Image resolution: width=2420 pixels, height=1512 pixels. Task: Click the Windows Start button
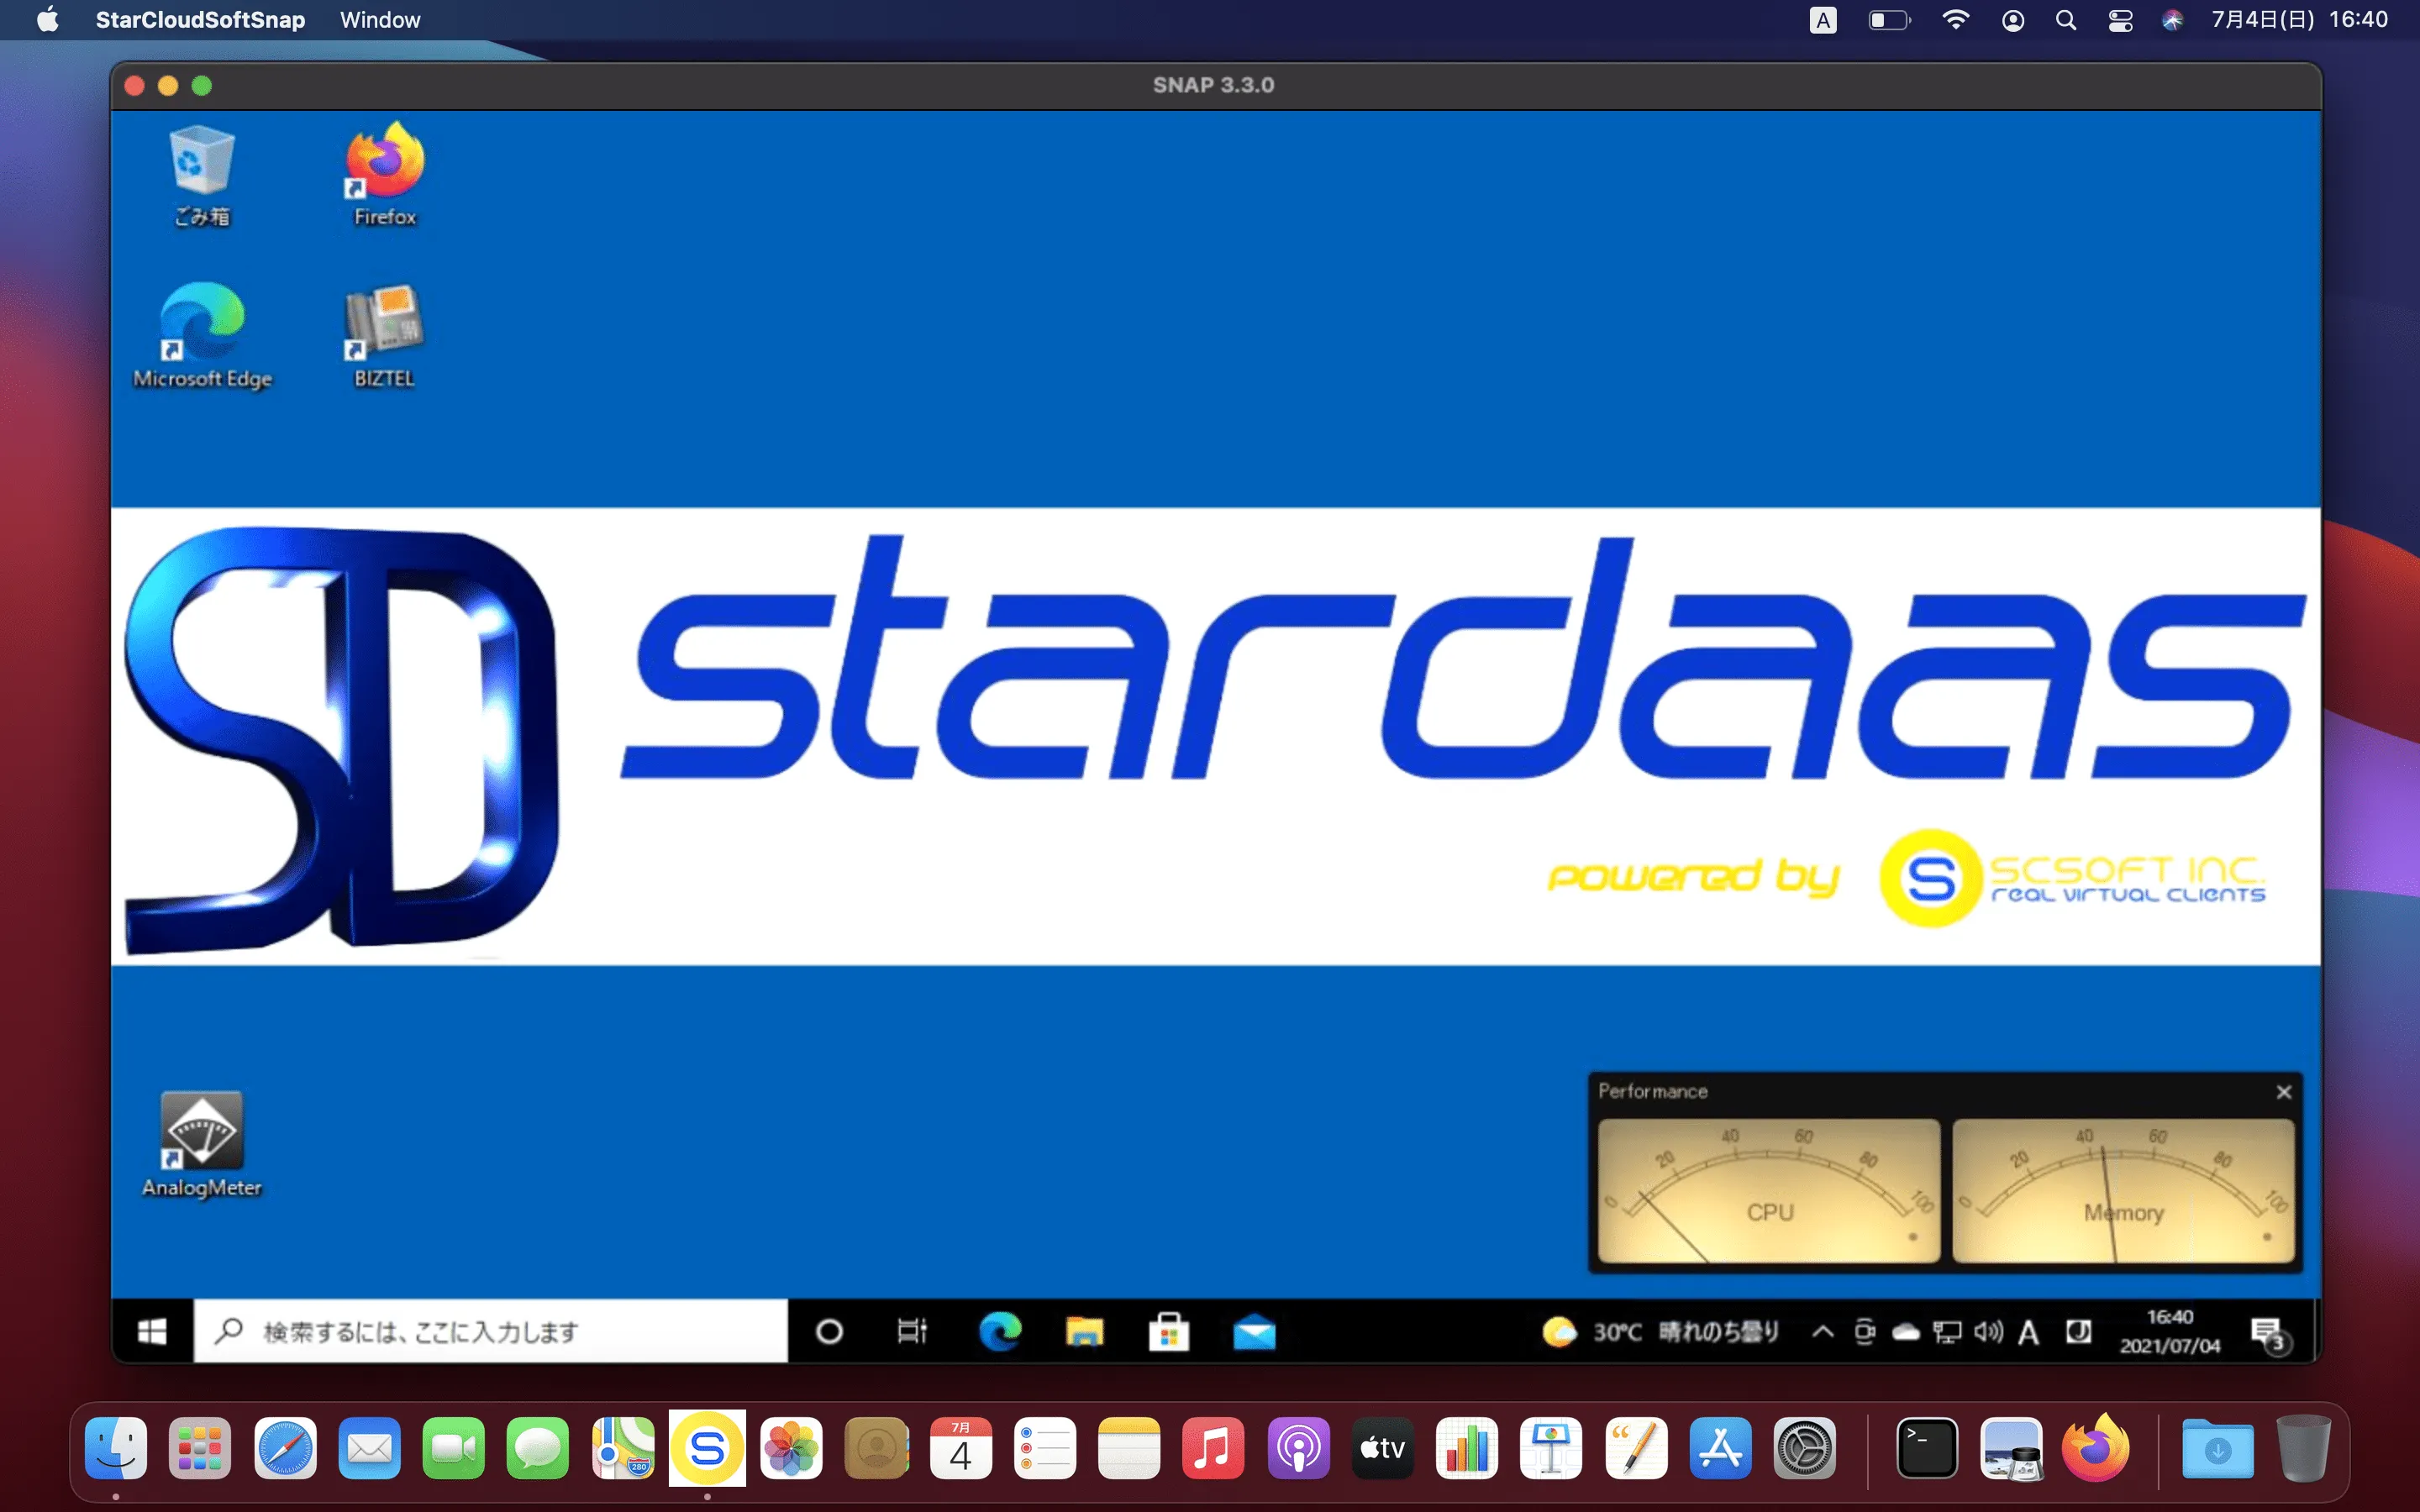coord(152,1331)
